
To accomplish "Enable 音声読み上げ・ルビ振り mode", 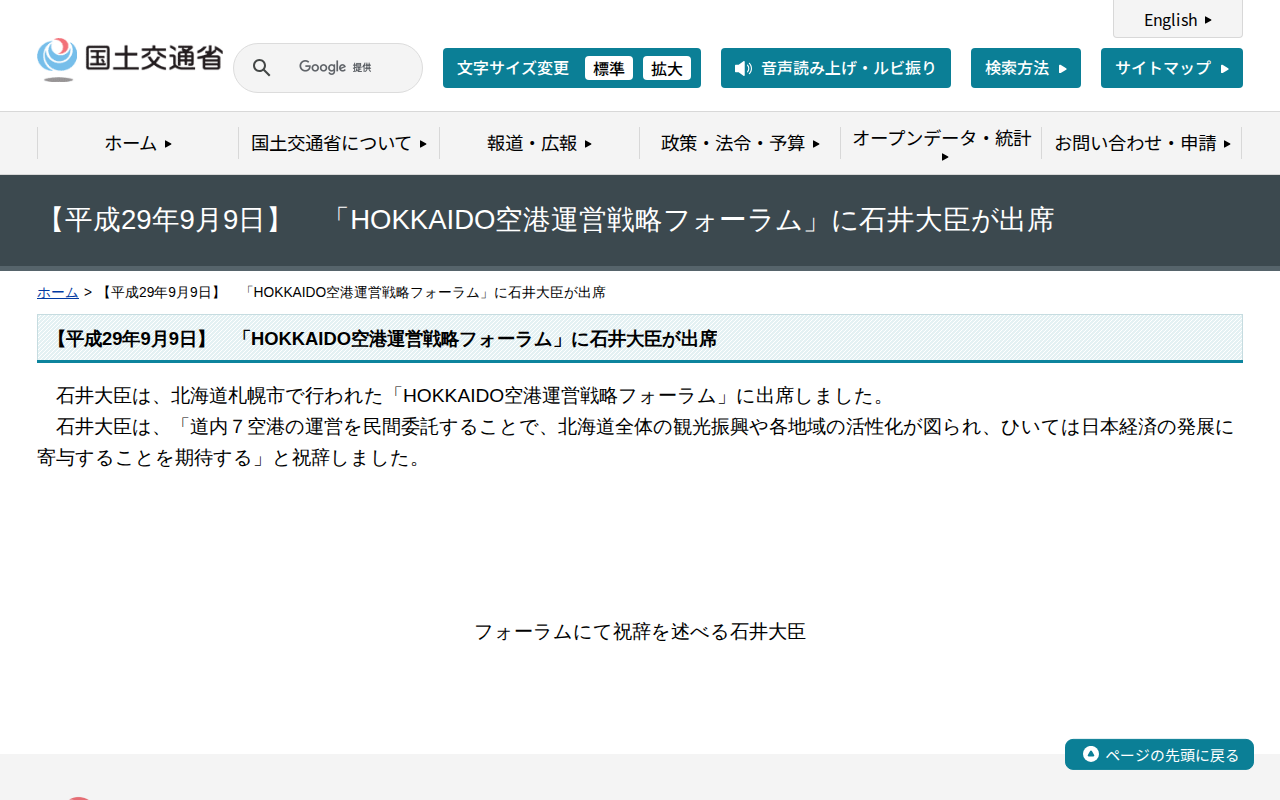I will tap(836, 68).
